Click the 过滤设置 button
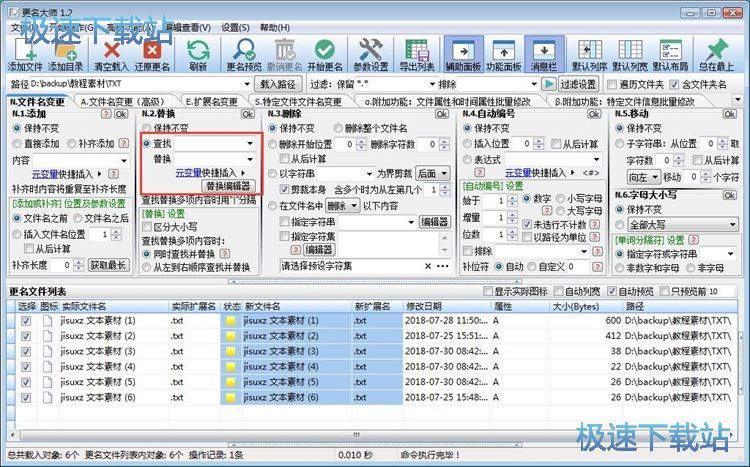This screenshot has width=750, height=467. pyautogui.click(x=578, y=84)
